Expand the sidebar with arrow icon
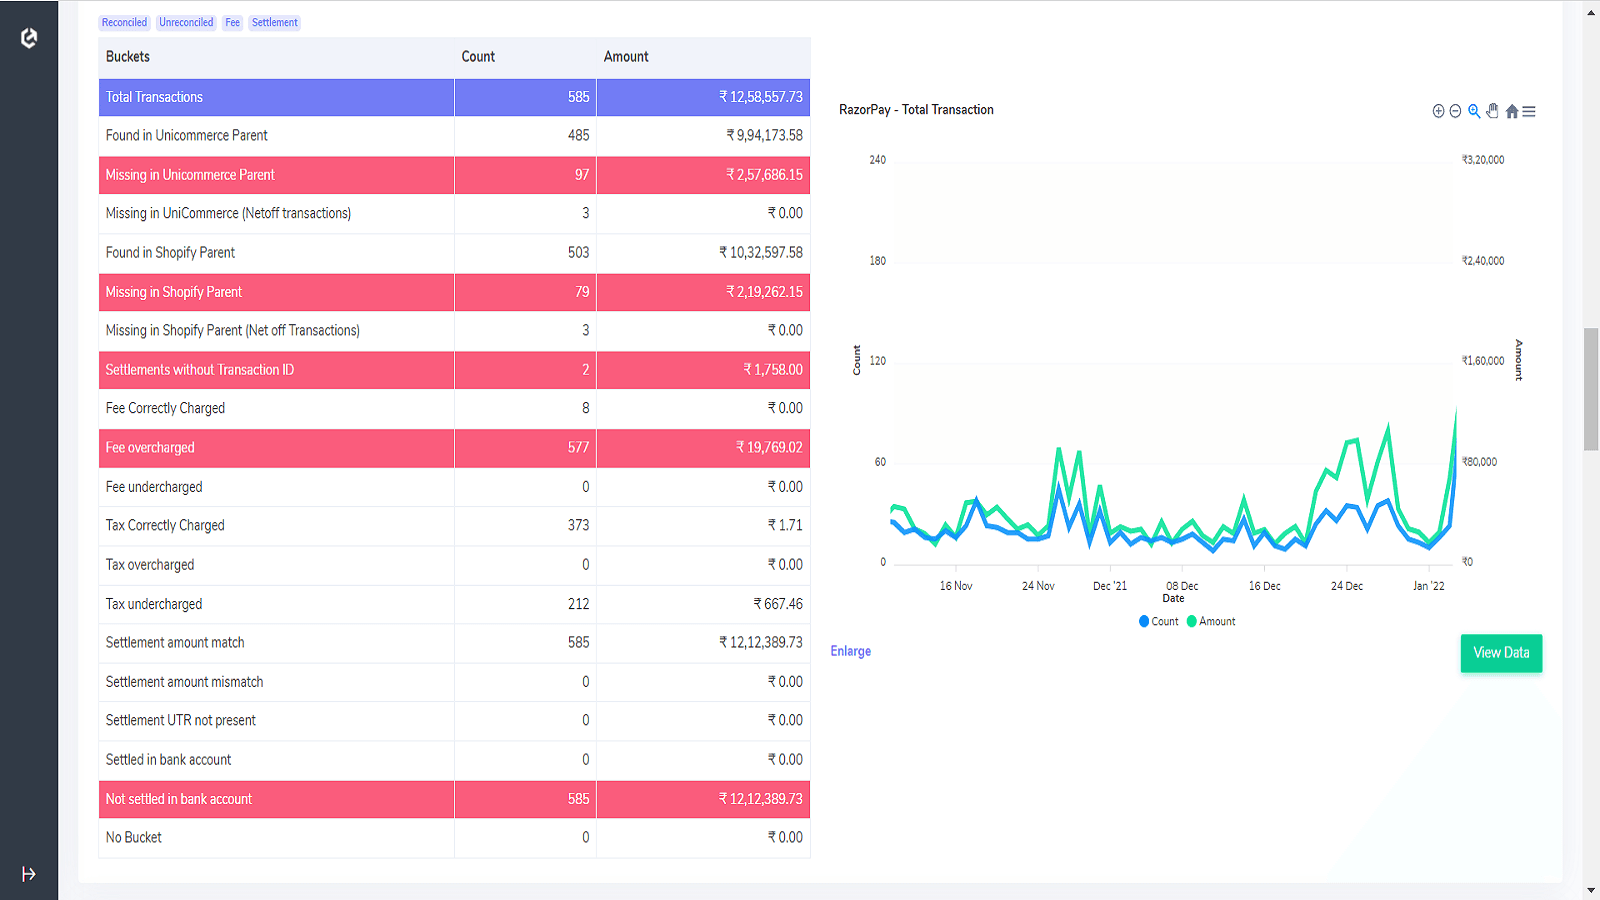Screen dimensions: 1600x900 coord(29,874)
